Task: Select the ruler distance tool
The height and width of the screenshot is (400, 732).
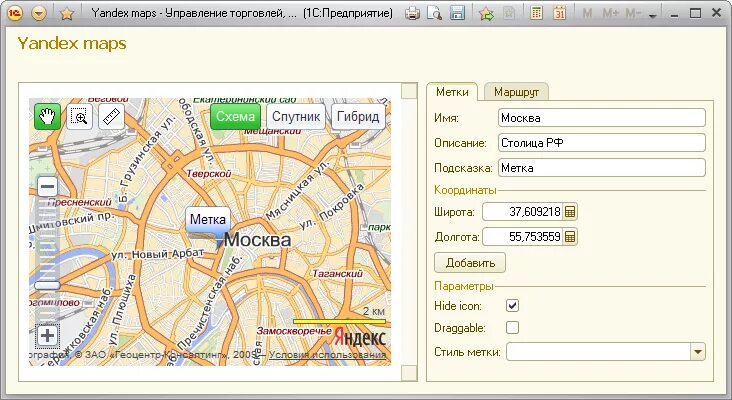Action: (x=112, y=117)
